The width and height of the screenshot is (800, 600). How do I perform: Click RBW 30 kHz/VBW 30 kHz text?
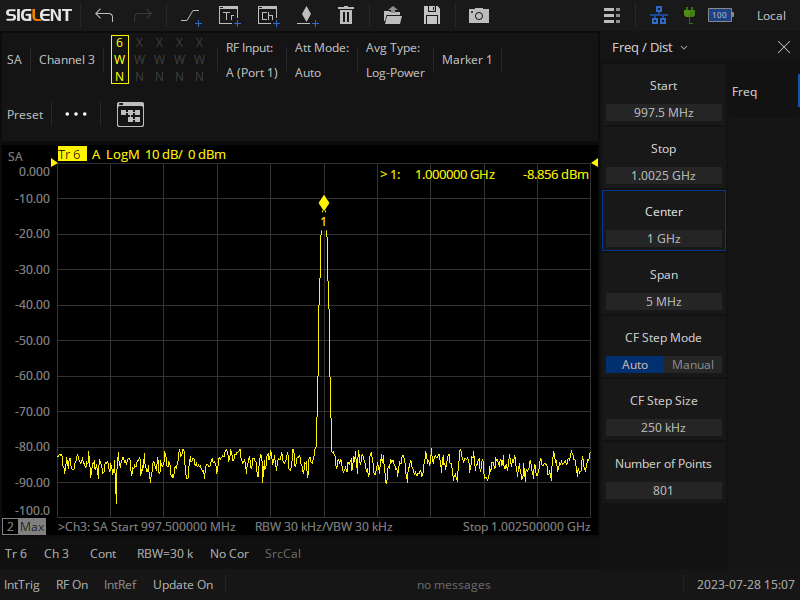[x=323, y=527]
